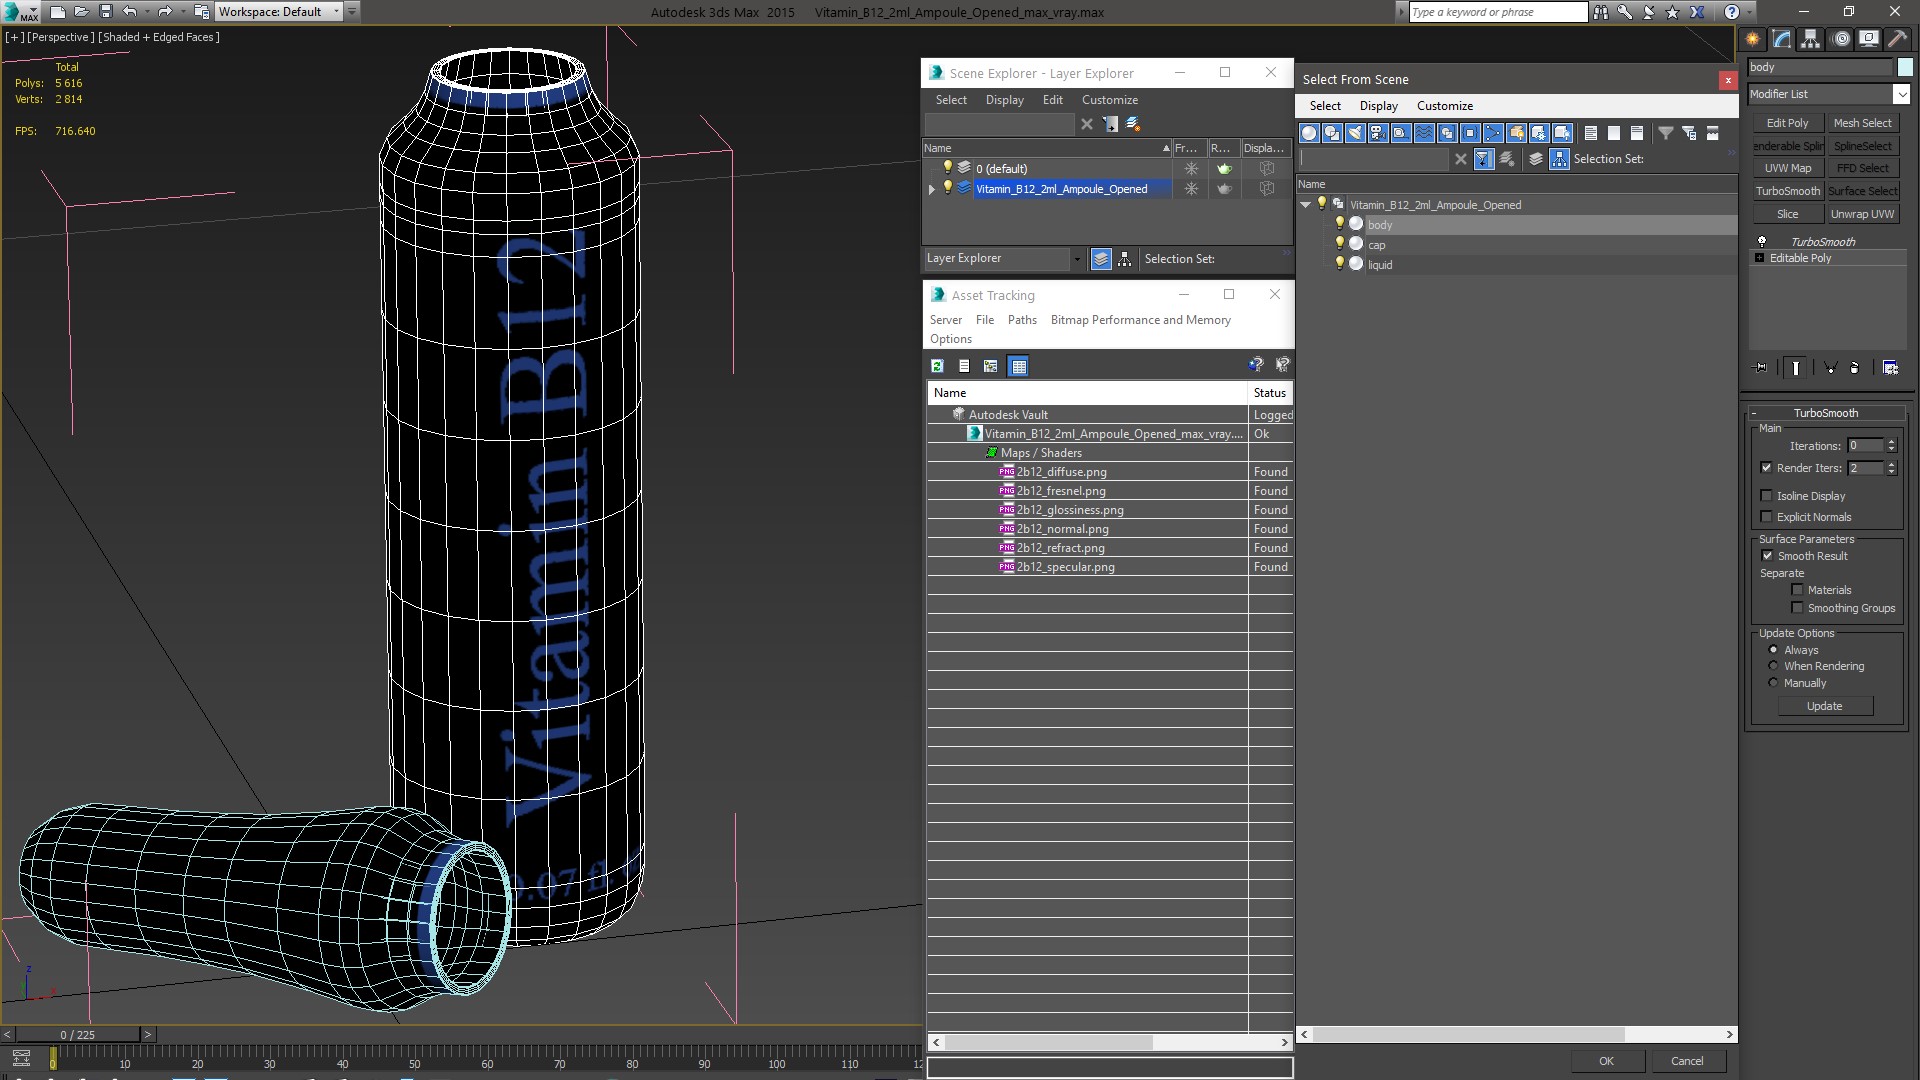
Task: Click the UVW Map modifier button
Action: coord(1787,168)
